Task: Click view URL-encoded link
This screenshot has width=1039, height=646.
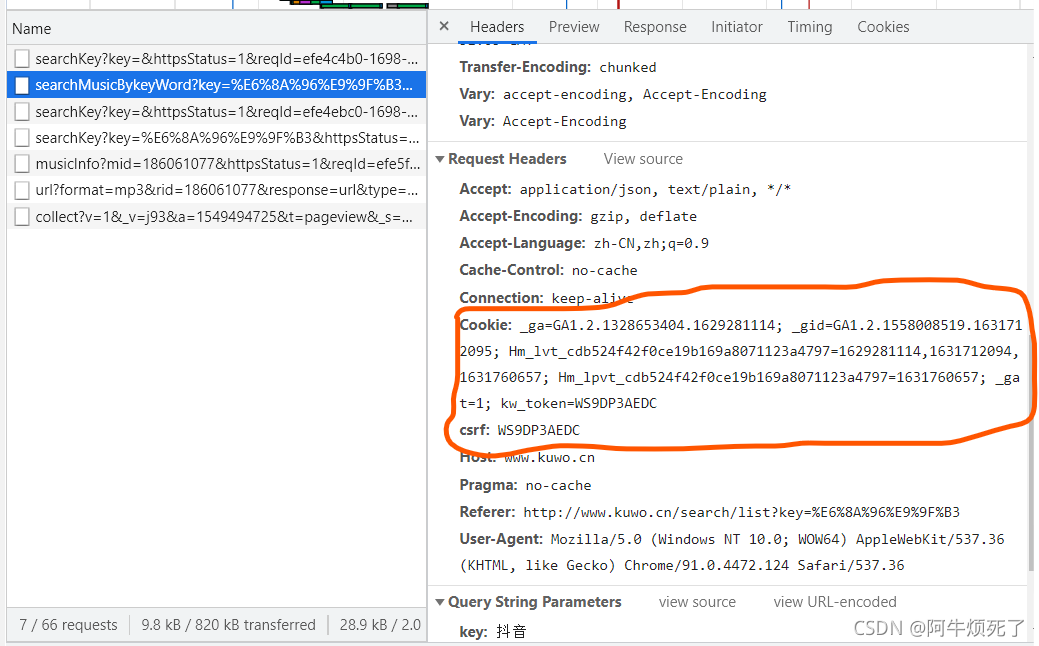Action: (x=835, y=602)
